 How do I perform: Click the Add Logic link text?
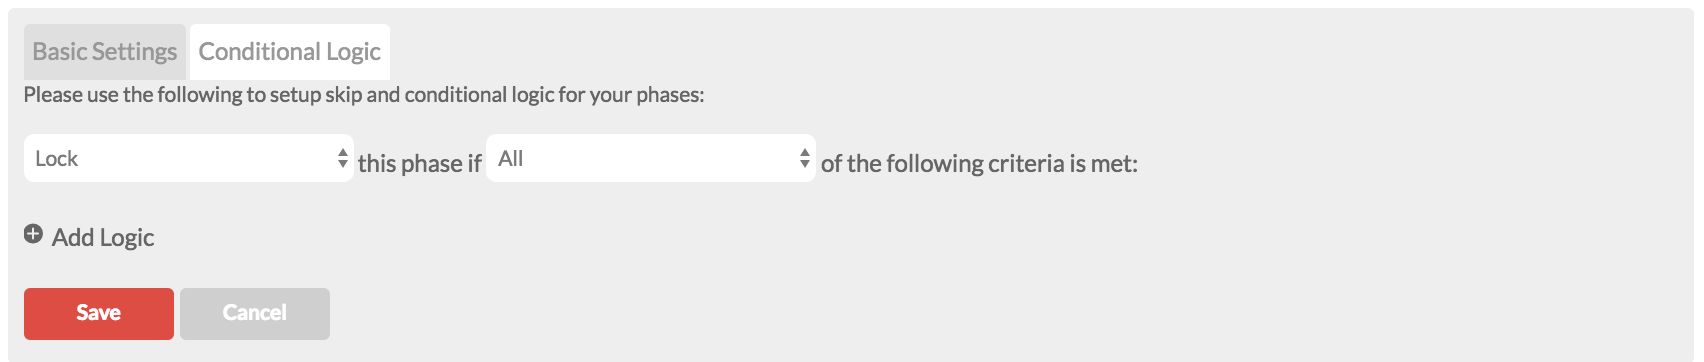103,237
